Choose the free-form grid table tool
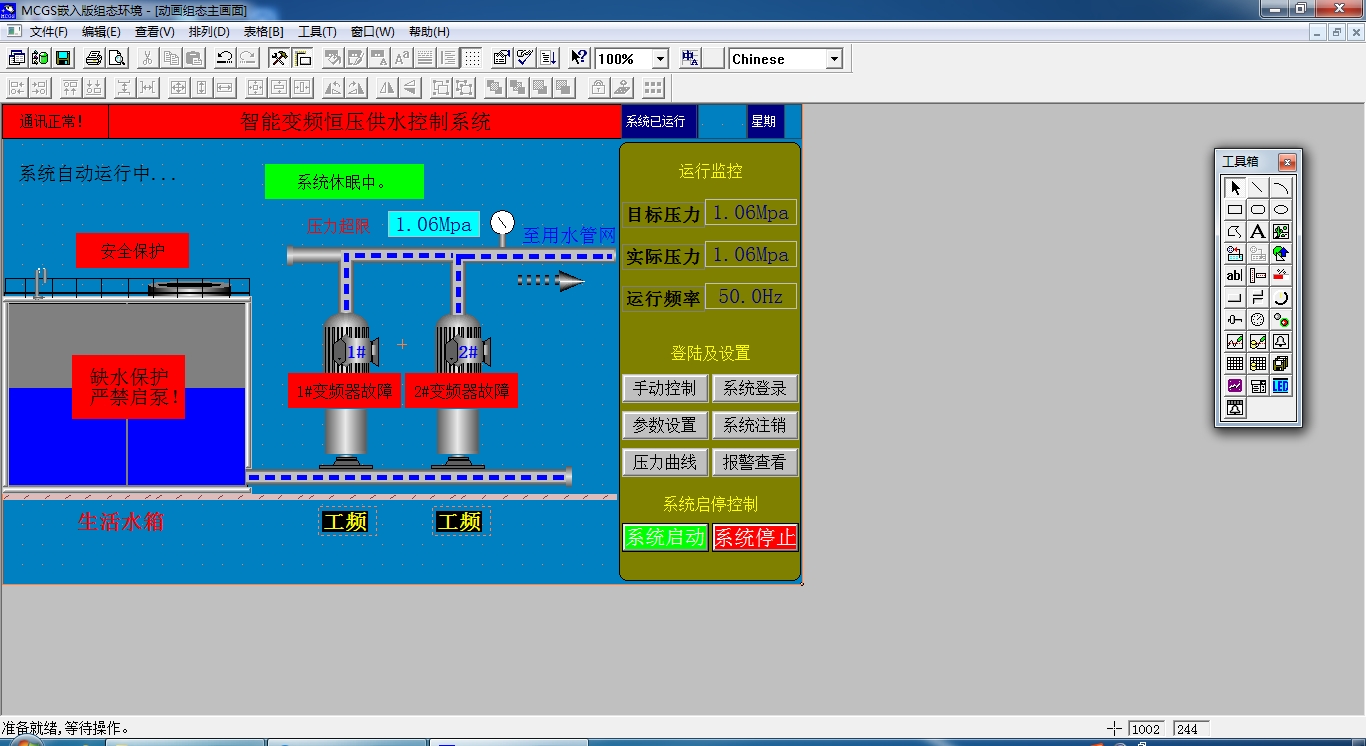Image resolution: width=1366 pixels, height=746 pixels. pos(1235,364)
